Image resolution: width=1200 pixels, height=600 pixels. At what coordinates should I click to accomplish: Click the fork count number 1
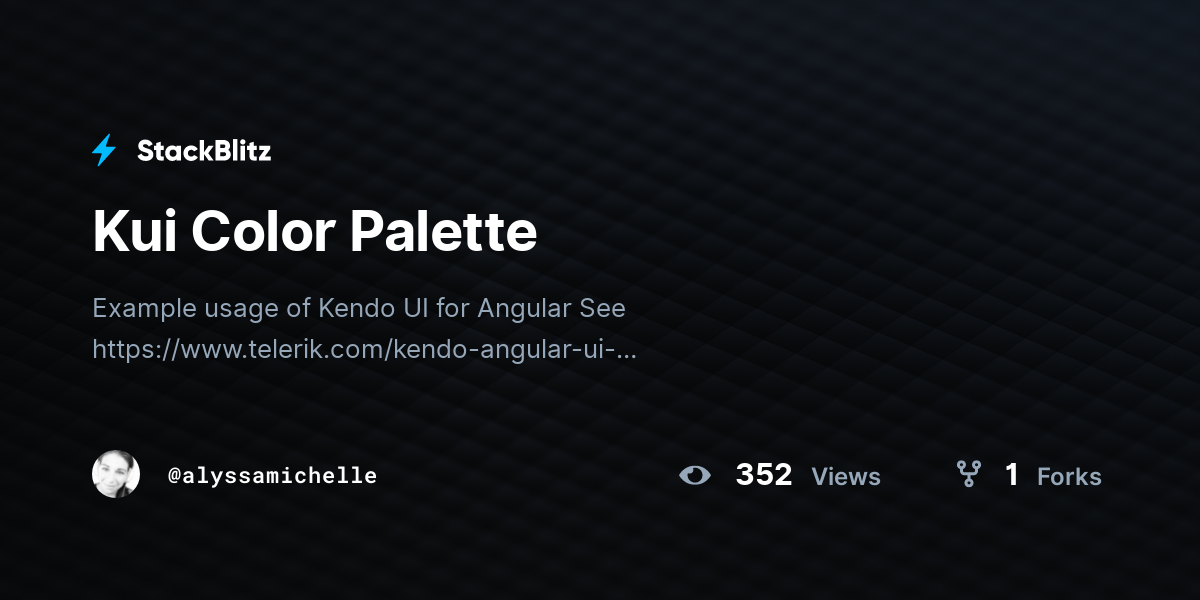[1012, 475]
